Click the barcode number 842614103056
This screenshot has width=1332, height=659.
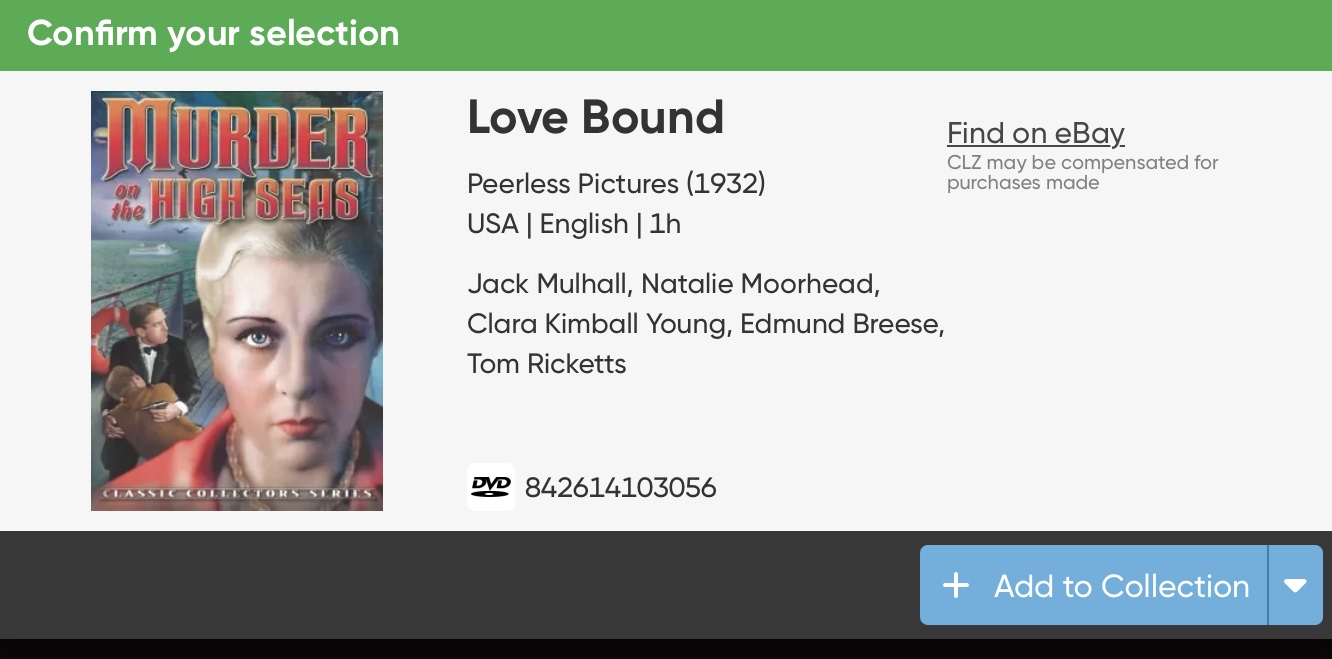tap(620, 488)
